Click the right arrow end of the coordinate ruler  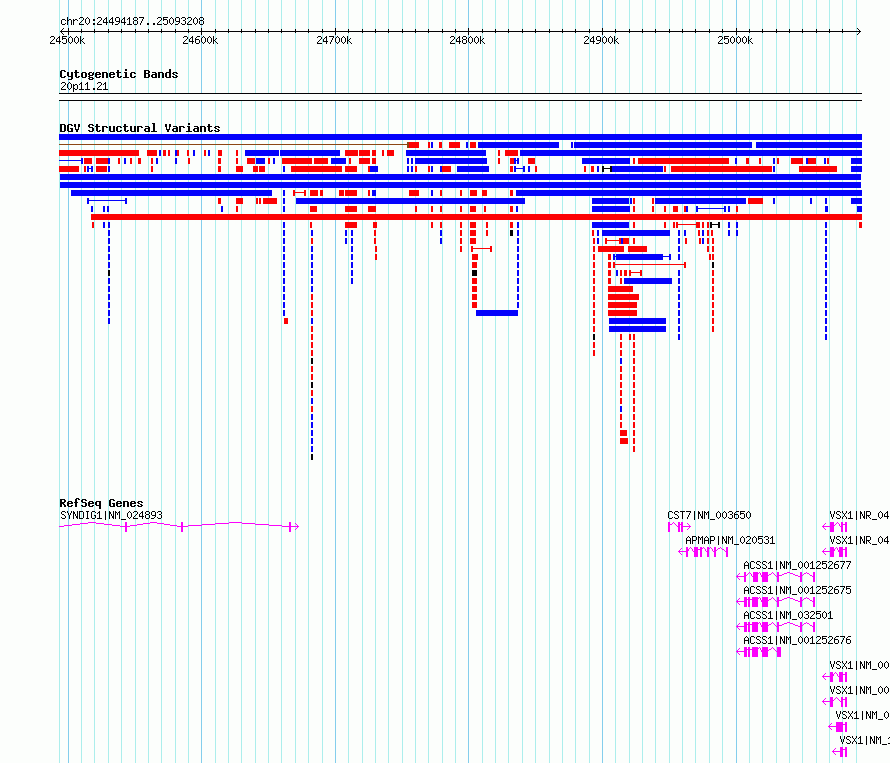(859, 32)
